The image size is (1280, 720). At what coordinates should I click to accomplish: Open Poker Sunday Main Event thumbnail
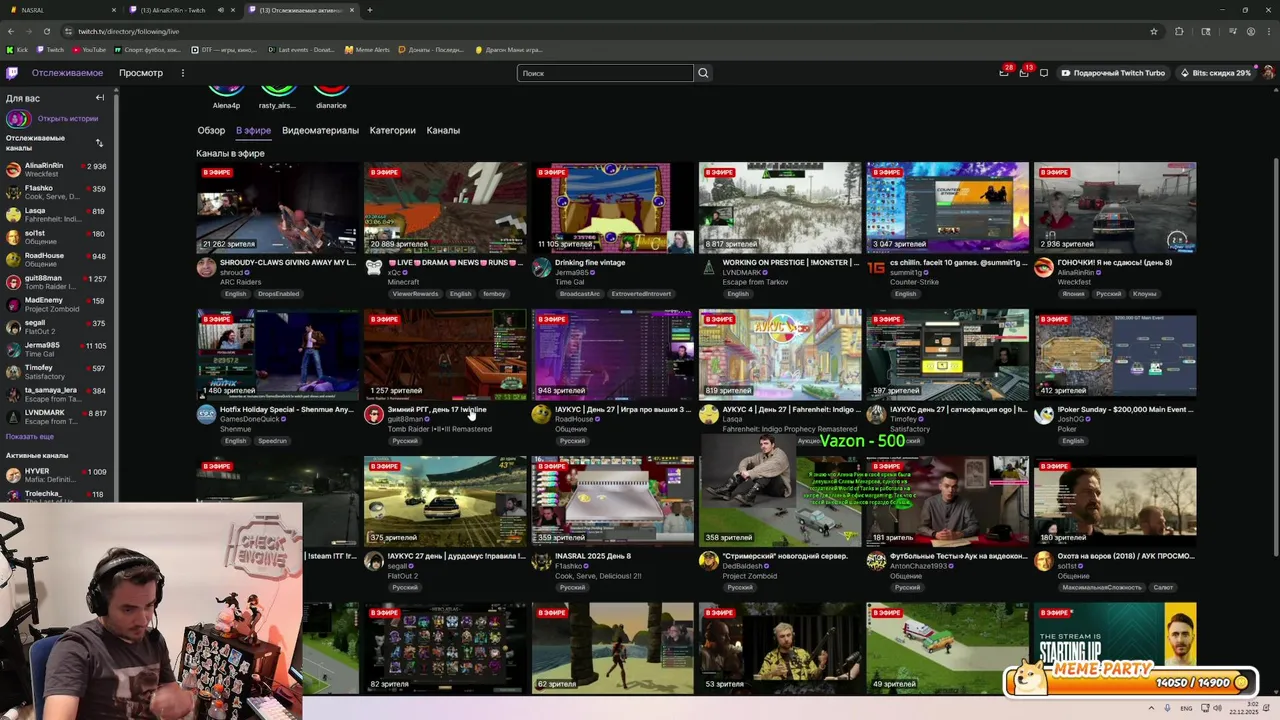point(1115,354)
